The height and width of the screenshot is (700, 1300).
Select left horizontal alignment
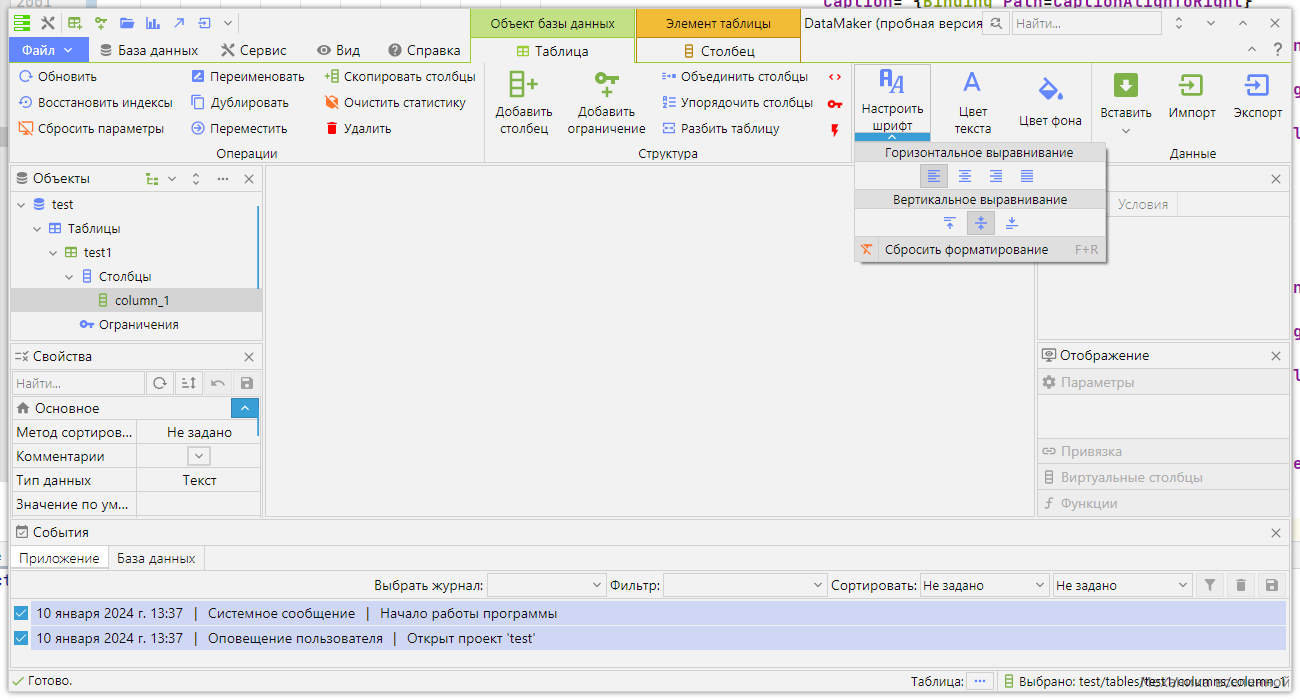pyautogui.click(x=934, y=176)
